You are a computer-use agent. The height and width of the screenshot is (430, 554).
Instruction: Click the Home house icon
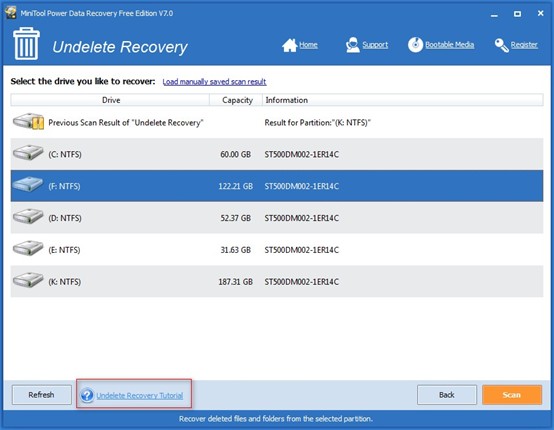[289, 45]
